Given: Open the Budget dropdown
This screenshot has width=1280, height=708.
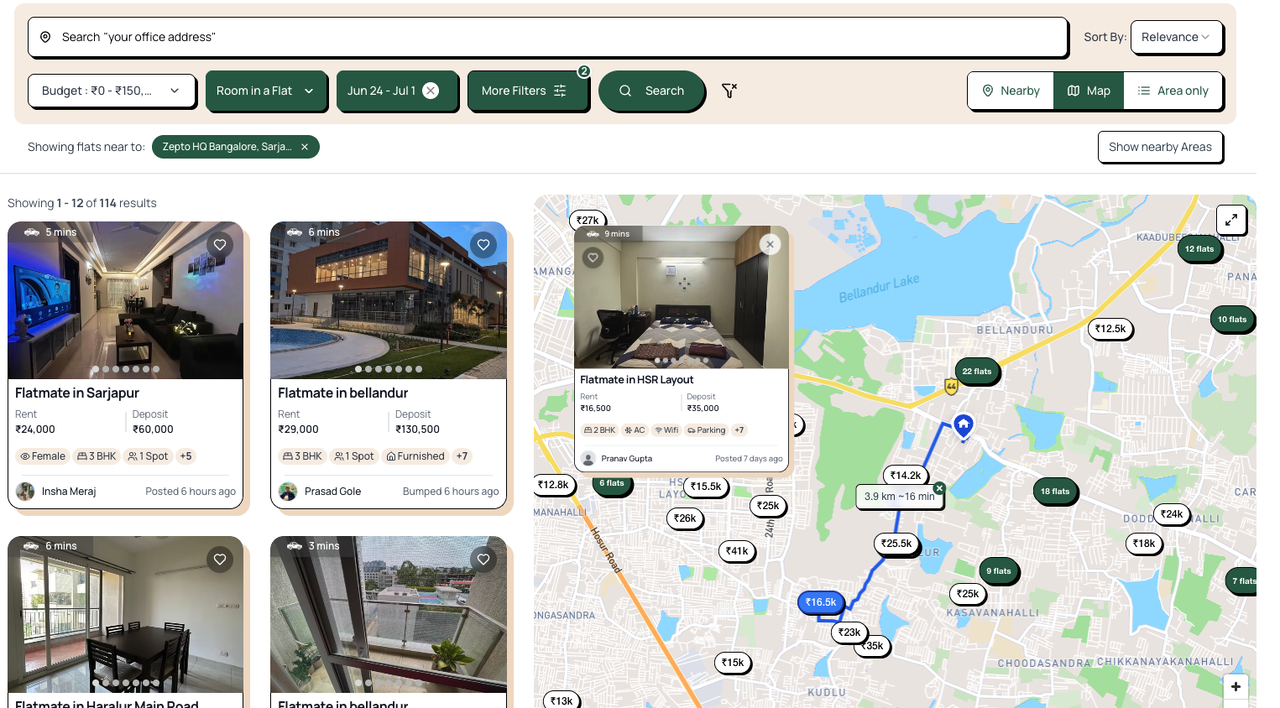Looking at the screenshot, I should tap(110, 91).
